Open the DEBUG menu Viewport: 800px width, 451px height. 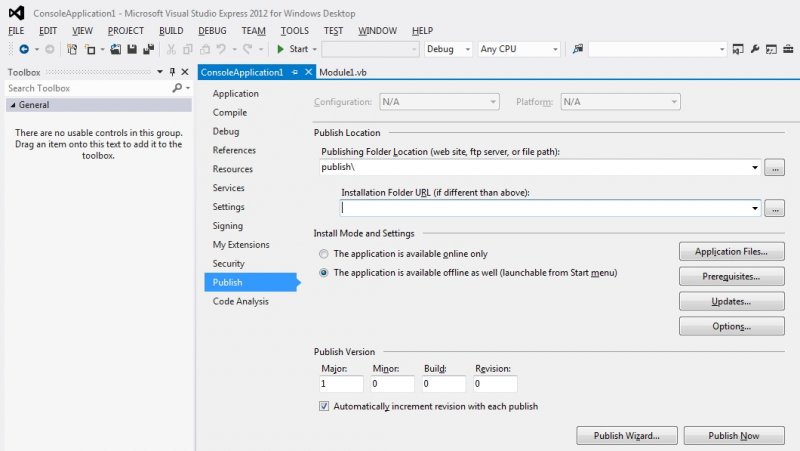pyautogui.click(x=212, y=31)
